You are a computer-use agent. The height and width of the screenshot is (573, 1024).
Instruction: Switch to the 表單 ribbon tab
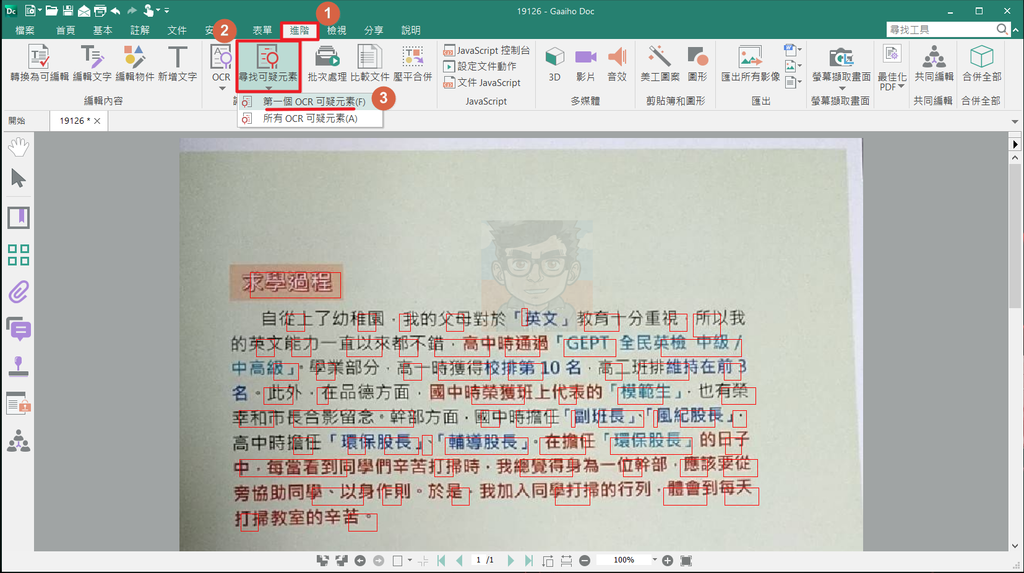click(262, 30)
